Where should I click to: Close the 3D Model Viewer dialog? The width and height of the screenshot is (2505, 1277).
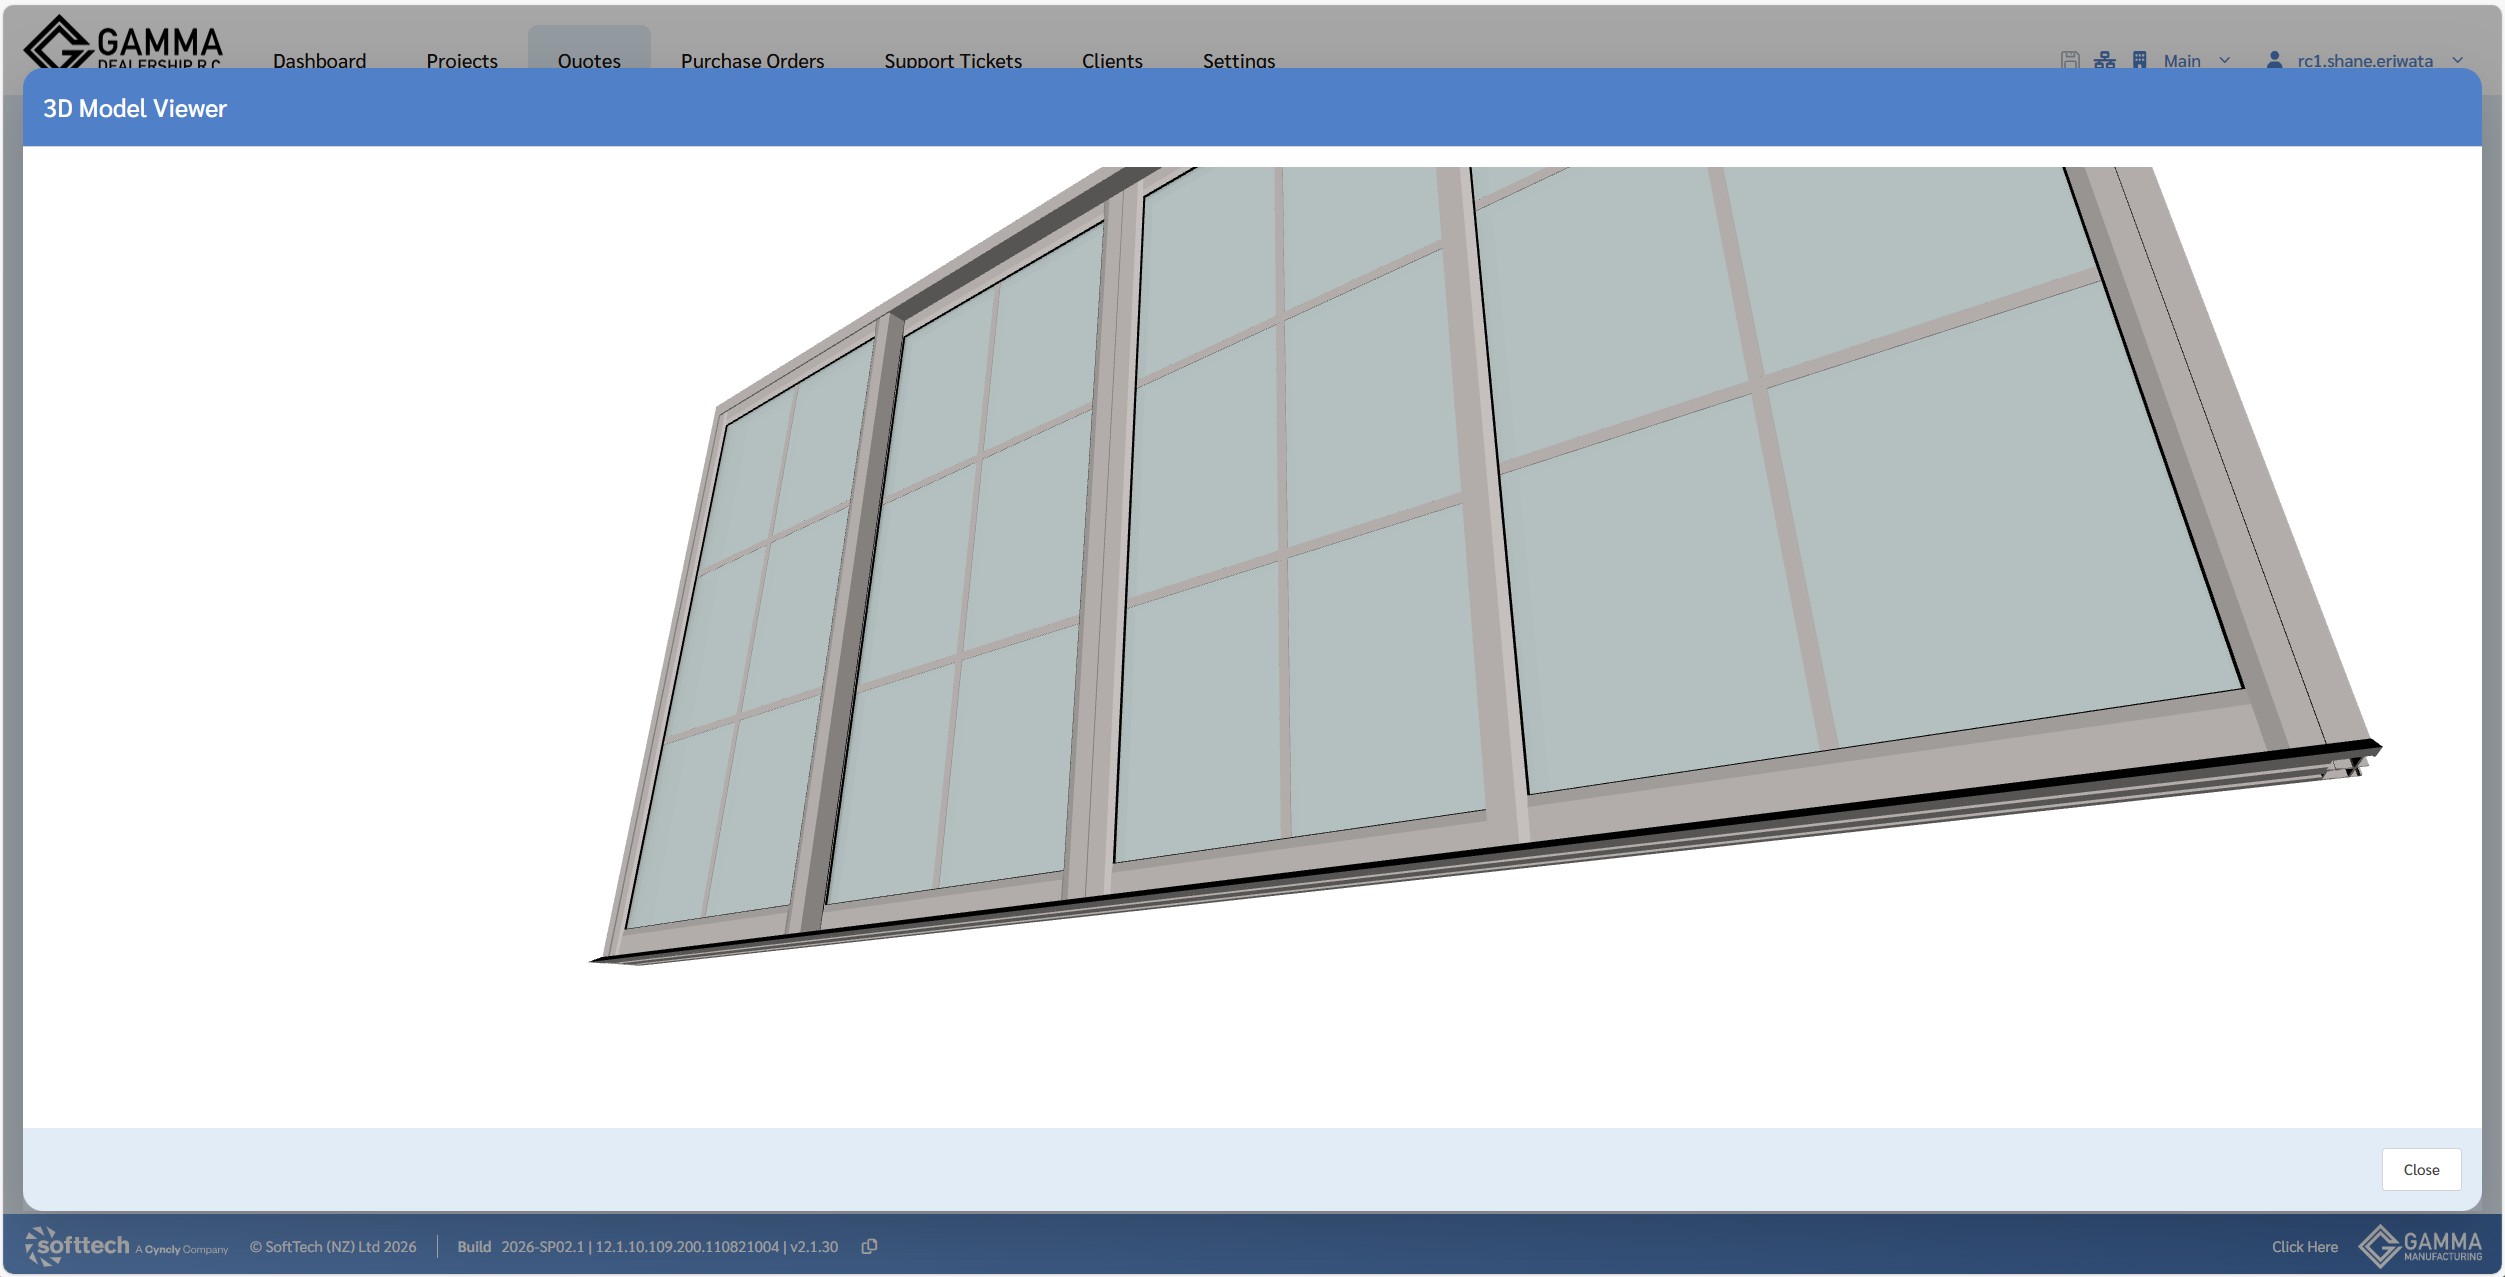pyautogui.click(x=2420, y=1169)
